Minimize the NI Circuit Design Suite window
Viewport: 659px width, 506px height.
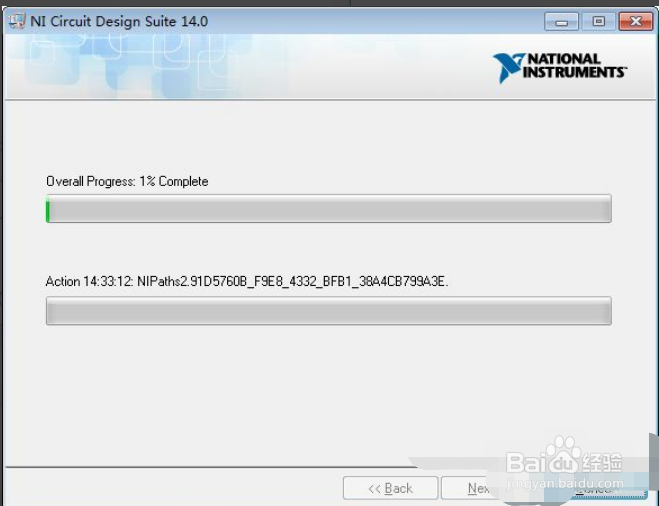tap(561, 21)
